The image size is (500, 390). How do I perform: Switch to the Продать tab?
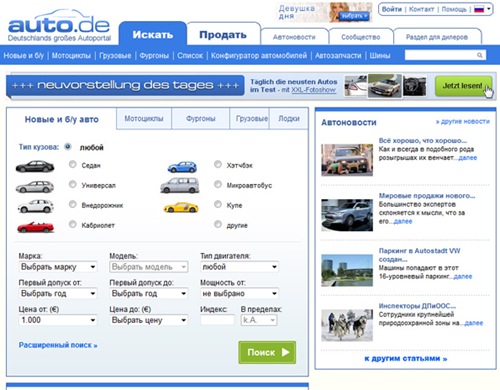[x=223, y=34]
